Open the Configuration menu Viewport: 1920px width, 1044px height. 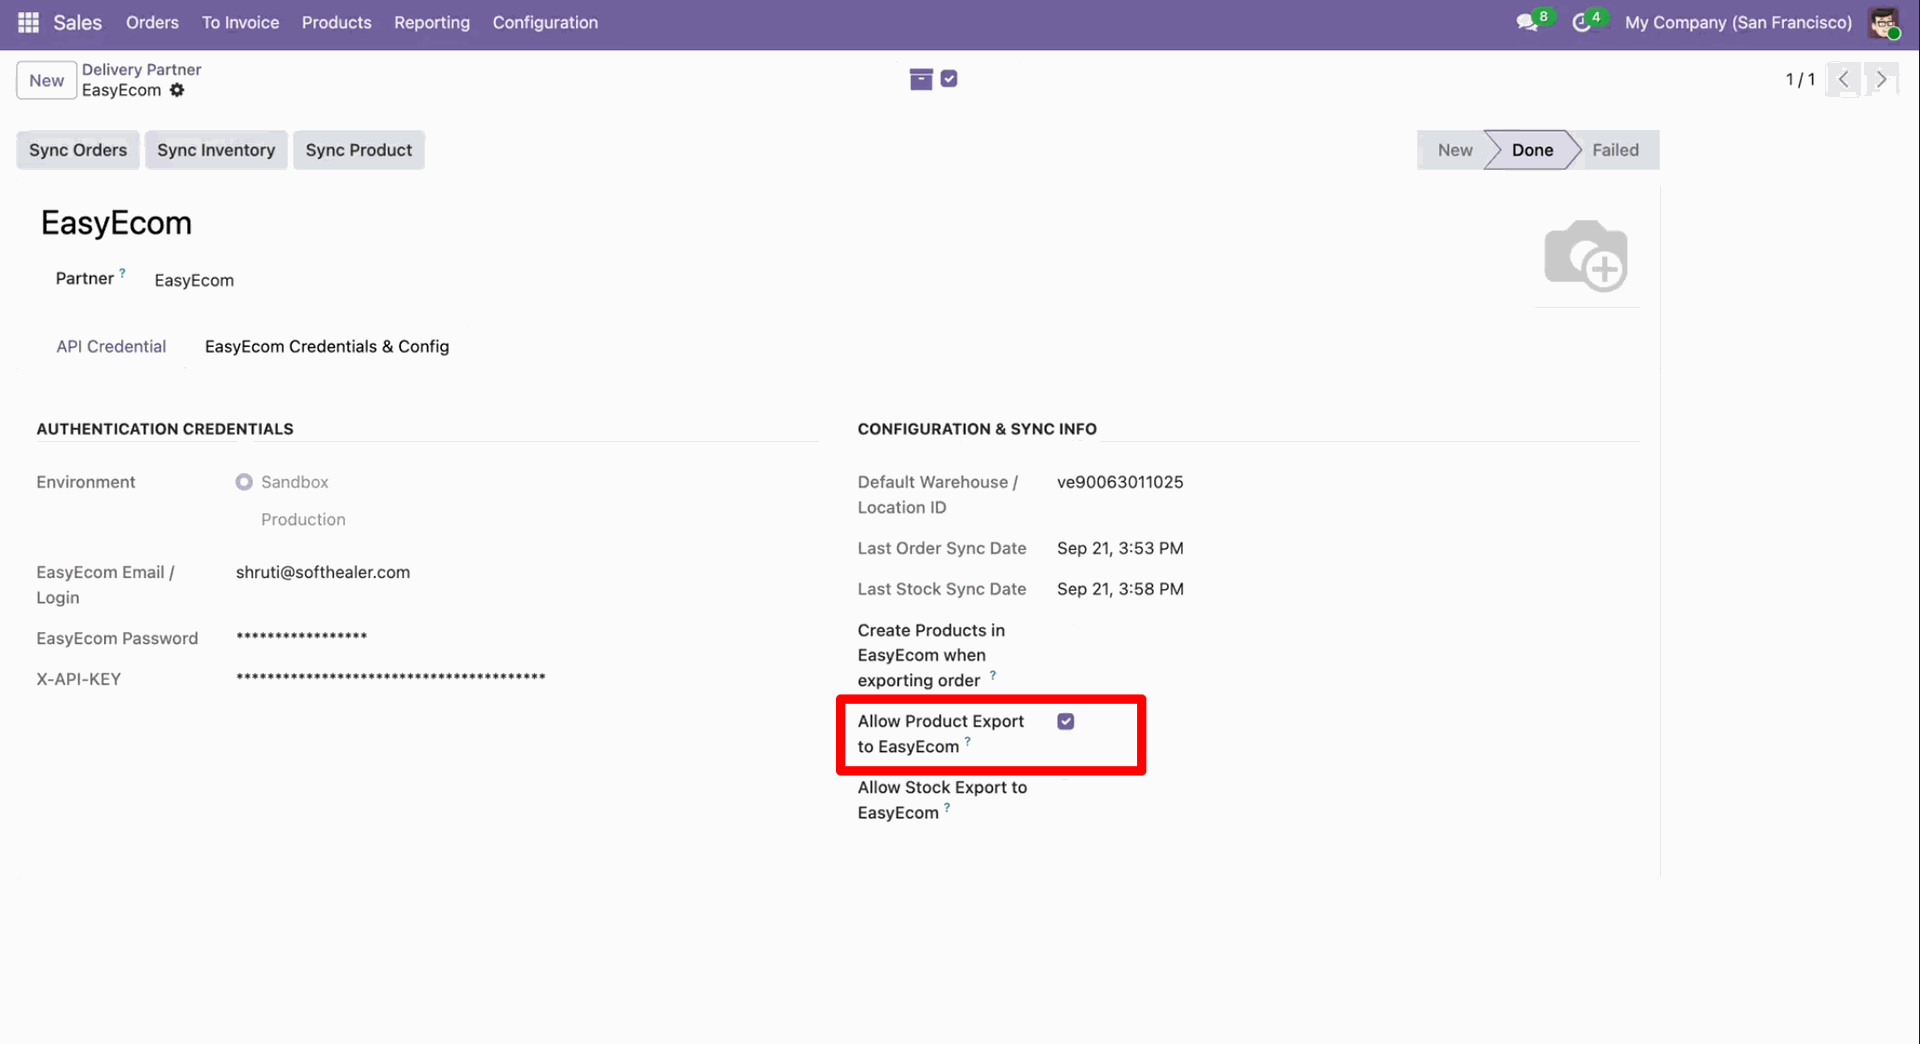[x=545, y=22]
